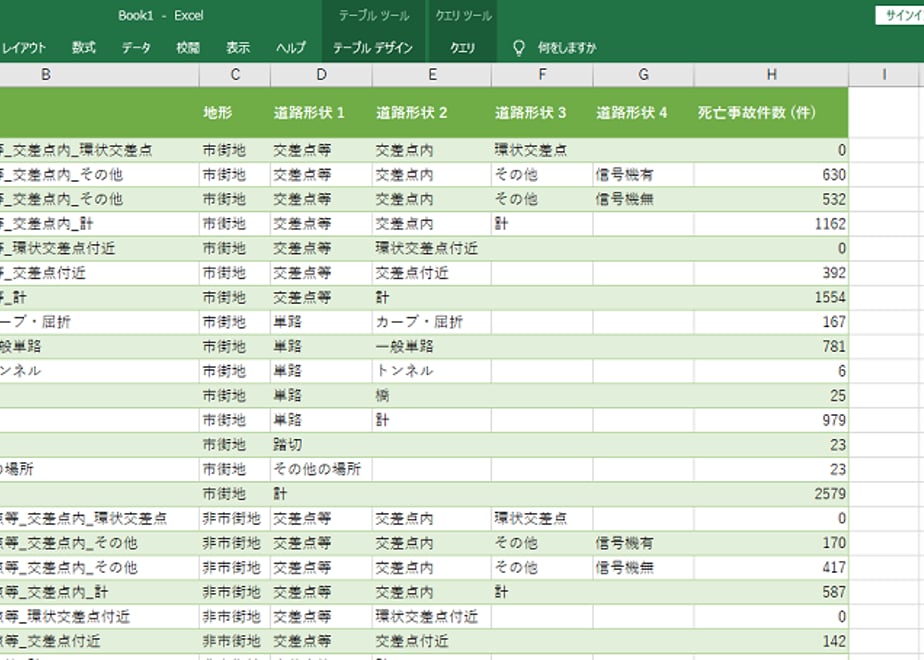Click the 何をしますか search box
924x660 pixels.
567,48
